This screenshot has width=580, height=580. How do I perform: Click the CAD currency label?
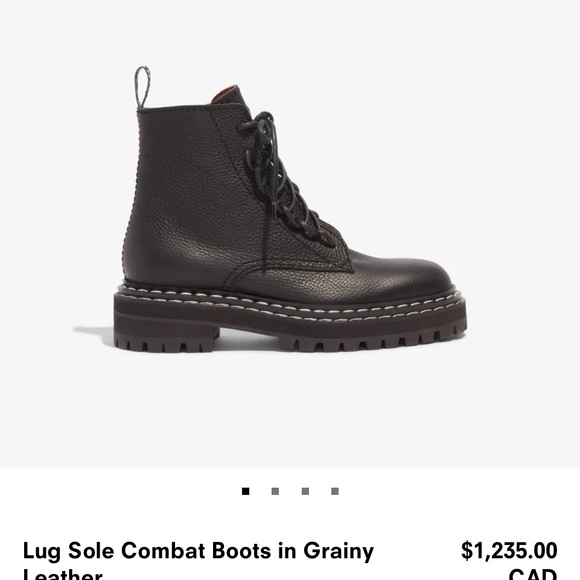[x=533, y=574]
